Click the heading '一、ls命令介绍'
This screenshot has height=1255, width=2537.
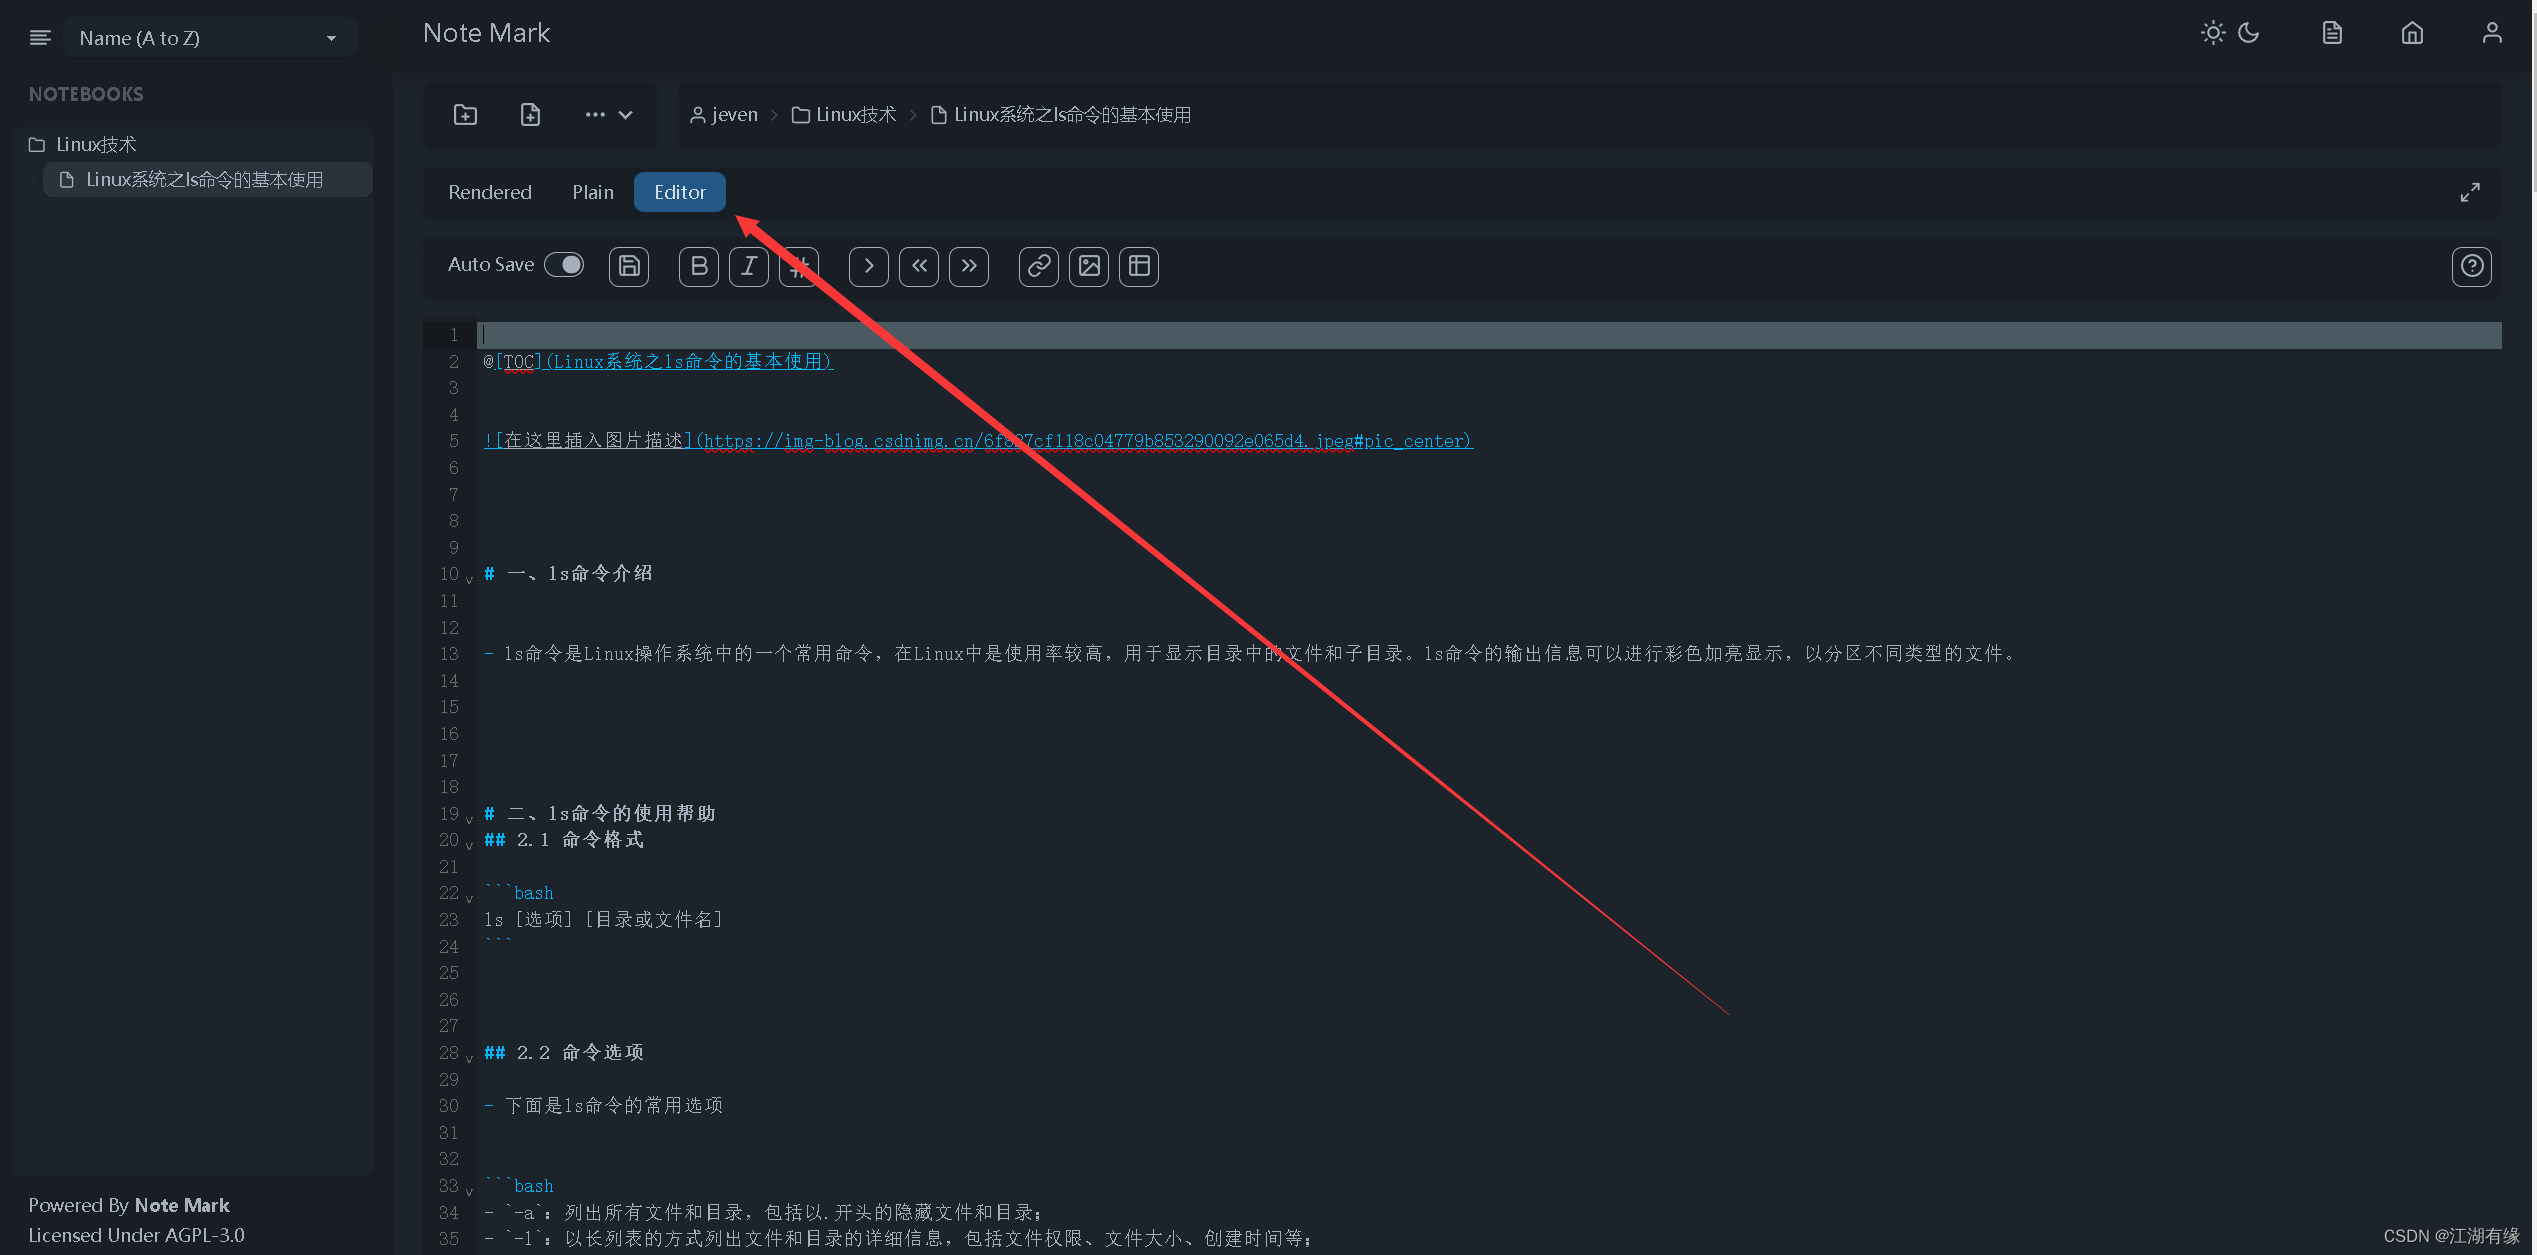(580, 574)
